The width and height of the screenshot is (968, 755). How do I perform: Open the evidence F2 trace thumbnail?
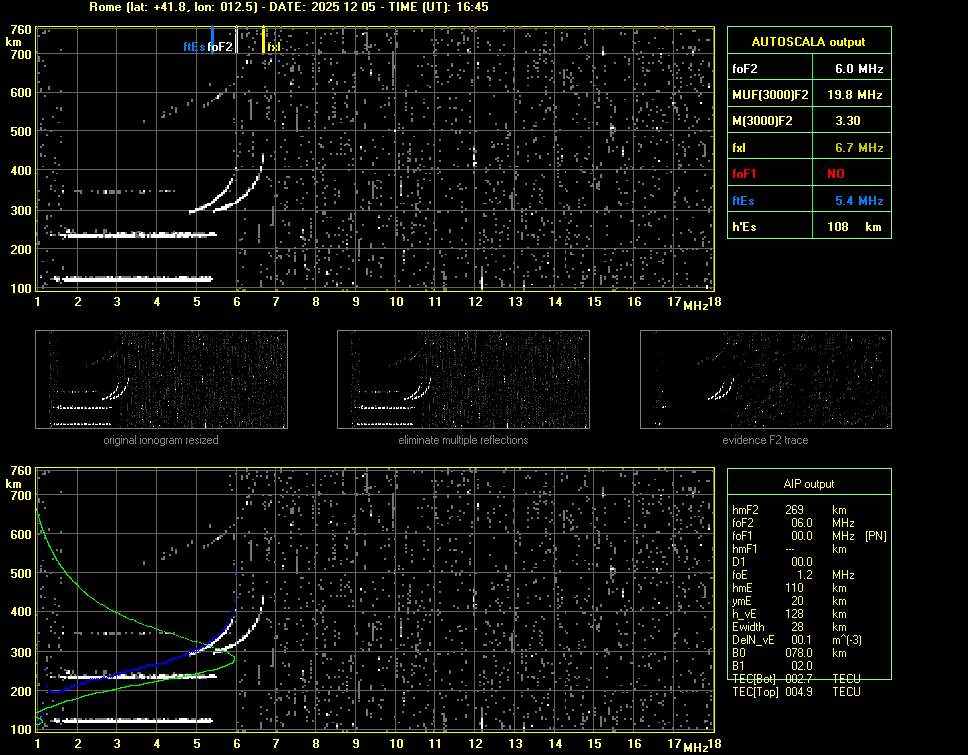[x=765, y=380]
